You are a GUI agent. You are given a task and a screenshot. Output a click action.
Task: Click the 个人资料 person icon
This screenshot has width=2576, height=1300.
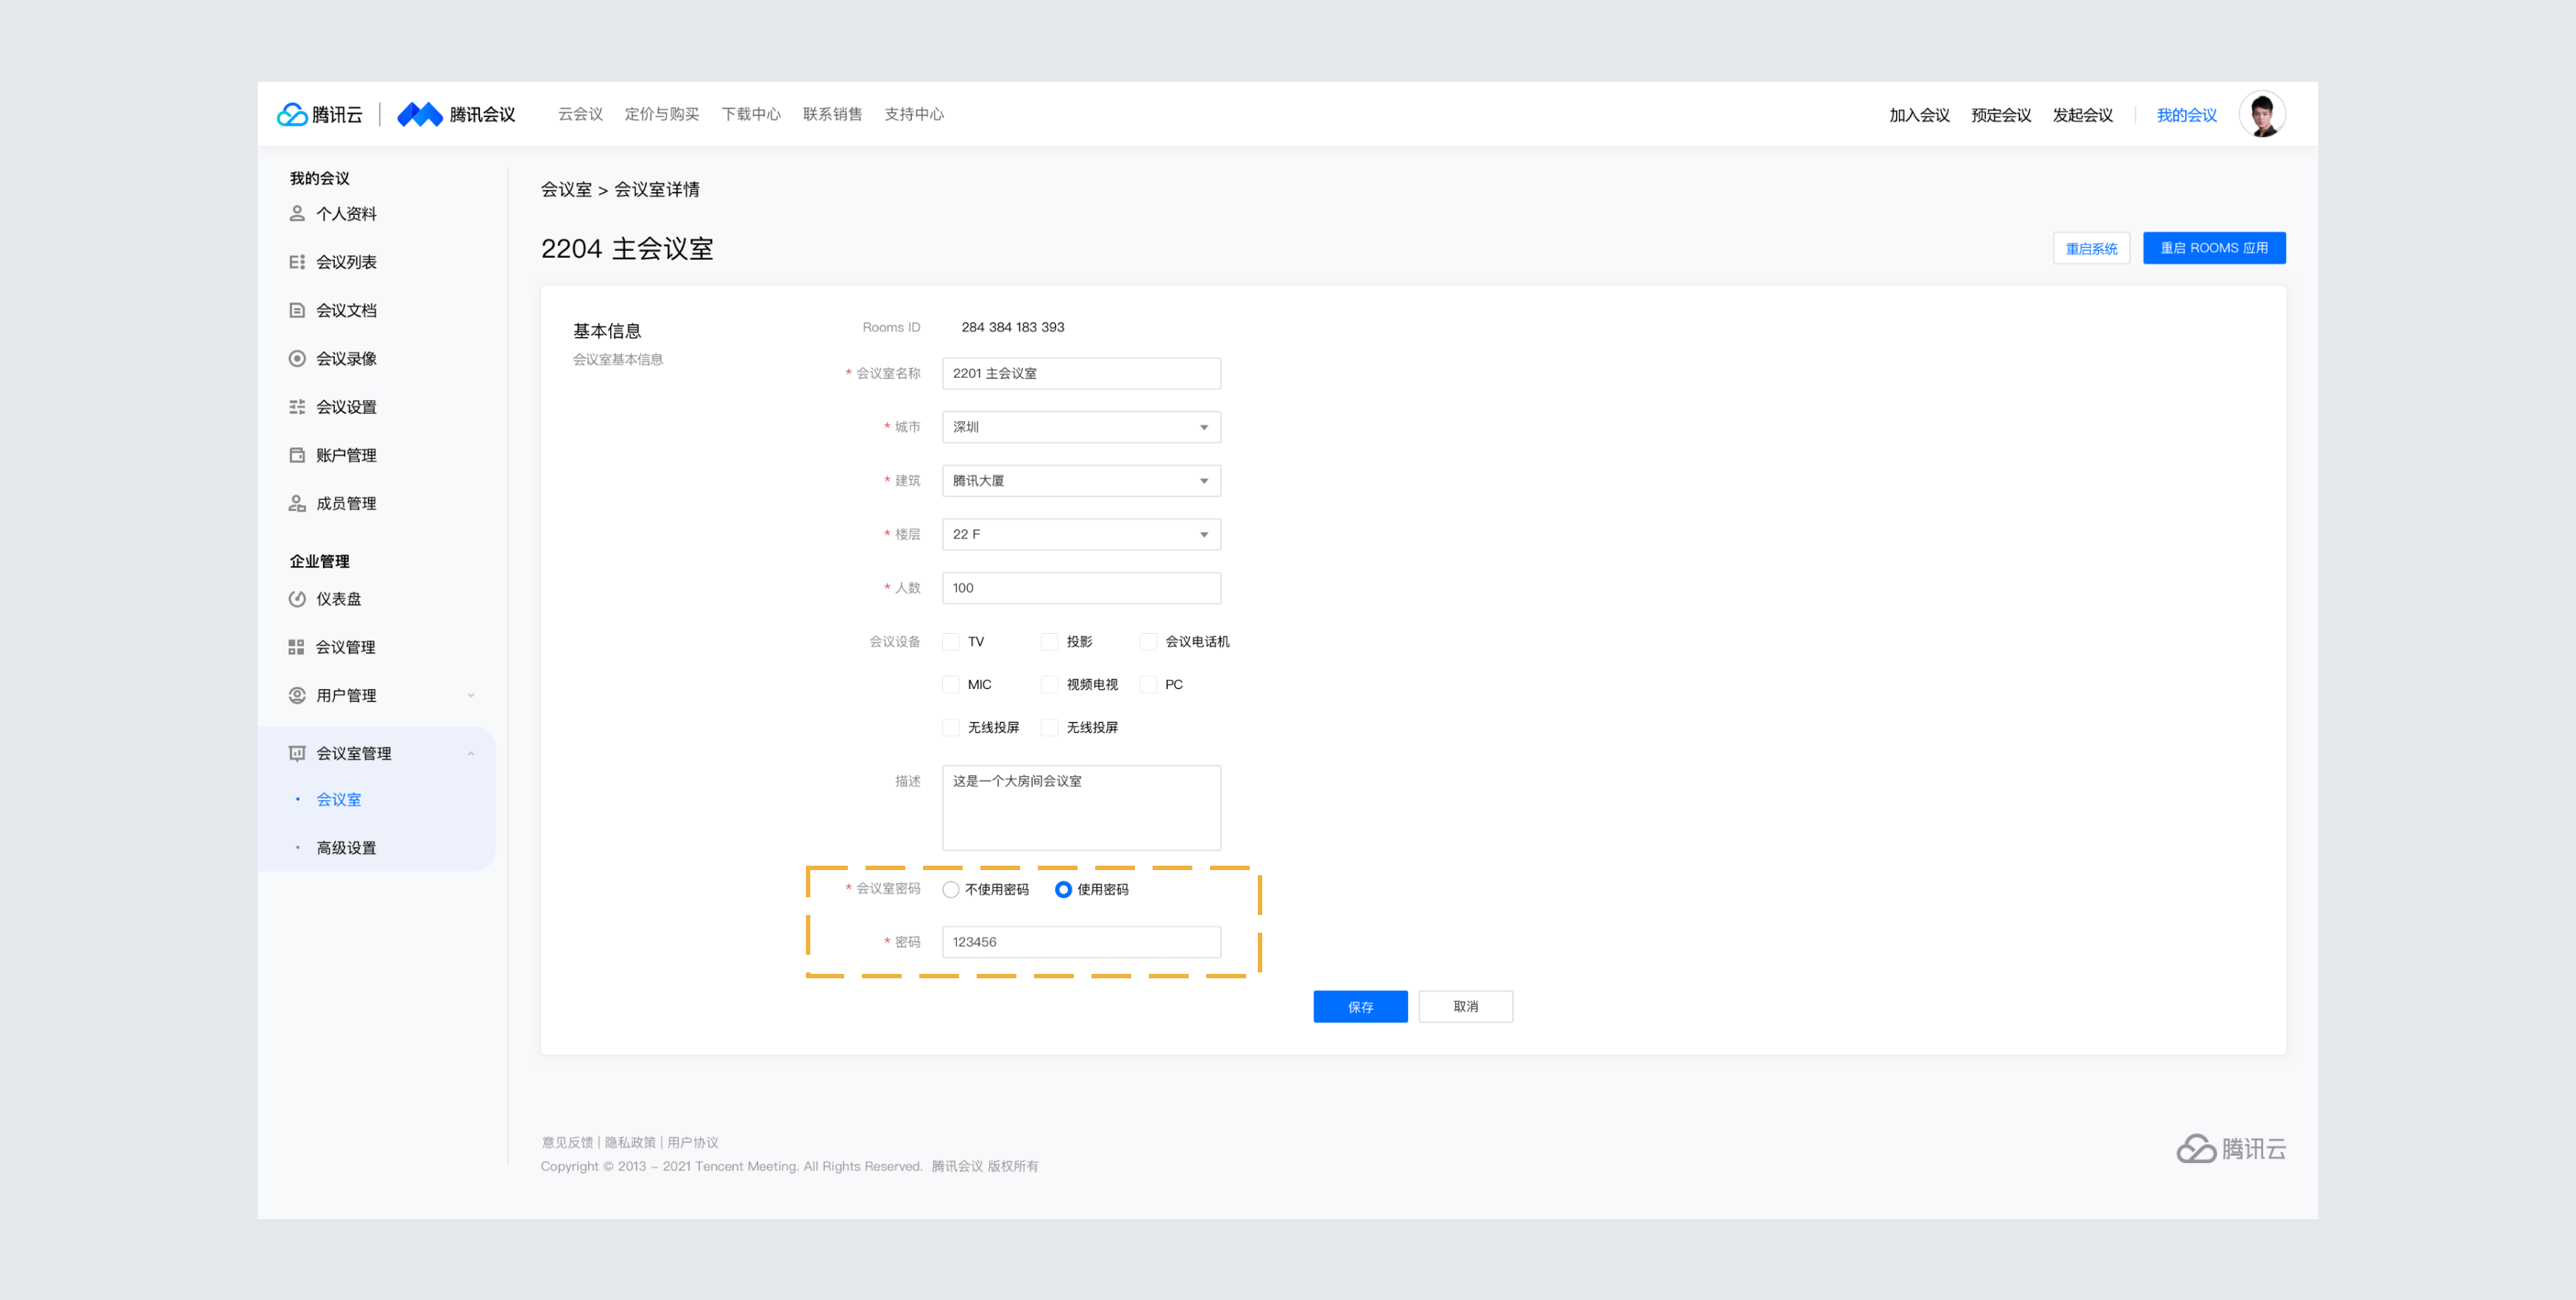coord(297,213)
